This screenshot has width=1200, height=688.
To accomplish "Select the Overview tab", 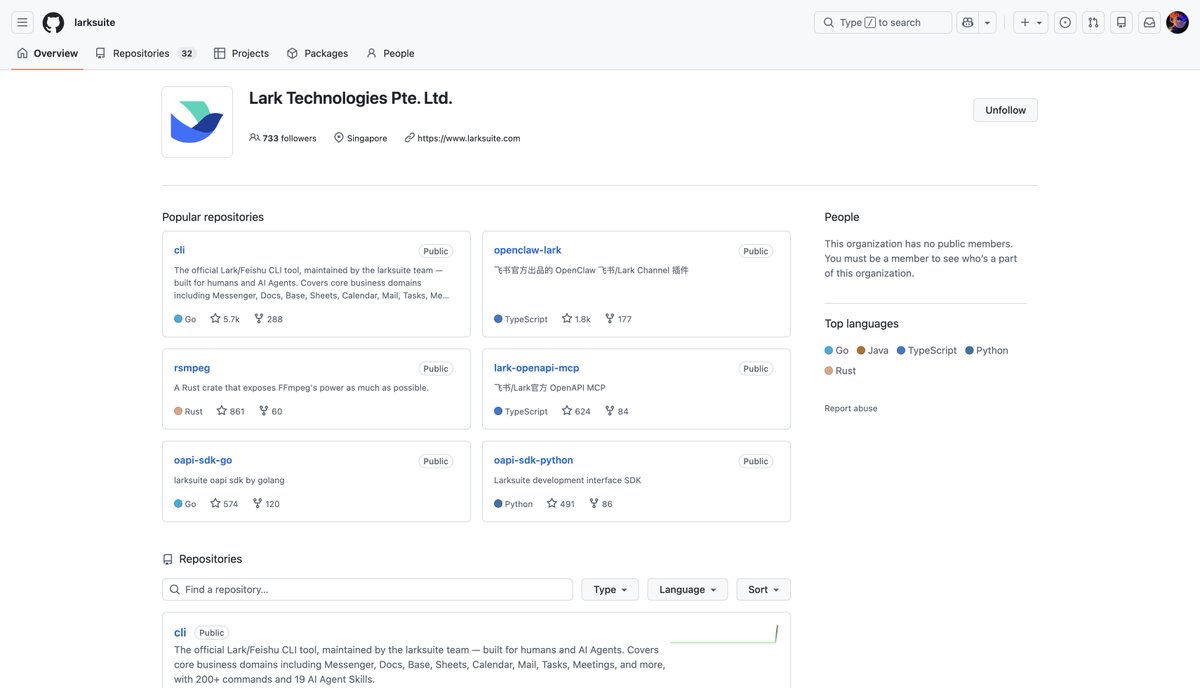I will click(x=47, y=53).
